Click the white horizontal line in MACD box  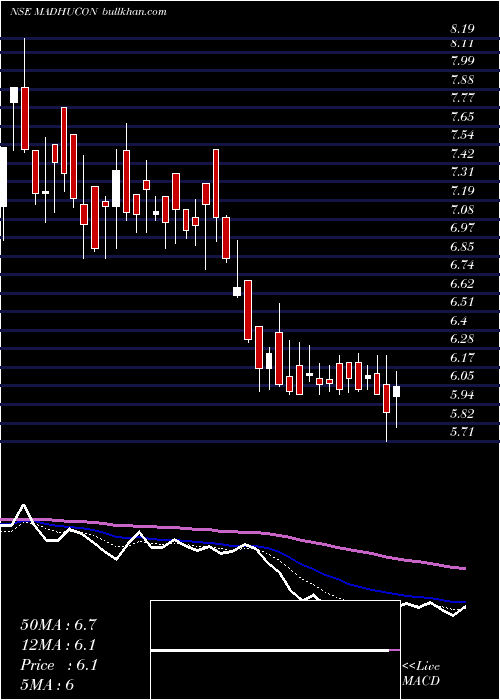pyautogui.click(x=270, y=651)
